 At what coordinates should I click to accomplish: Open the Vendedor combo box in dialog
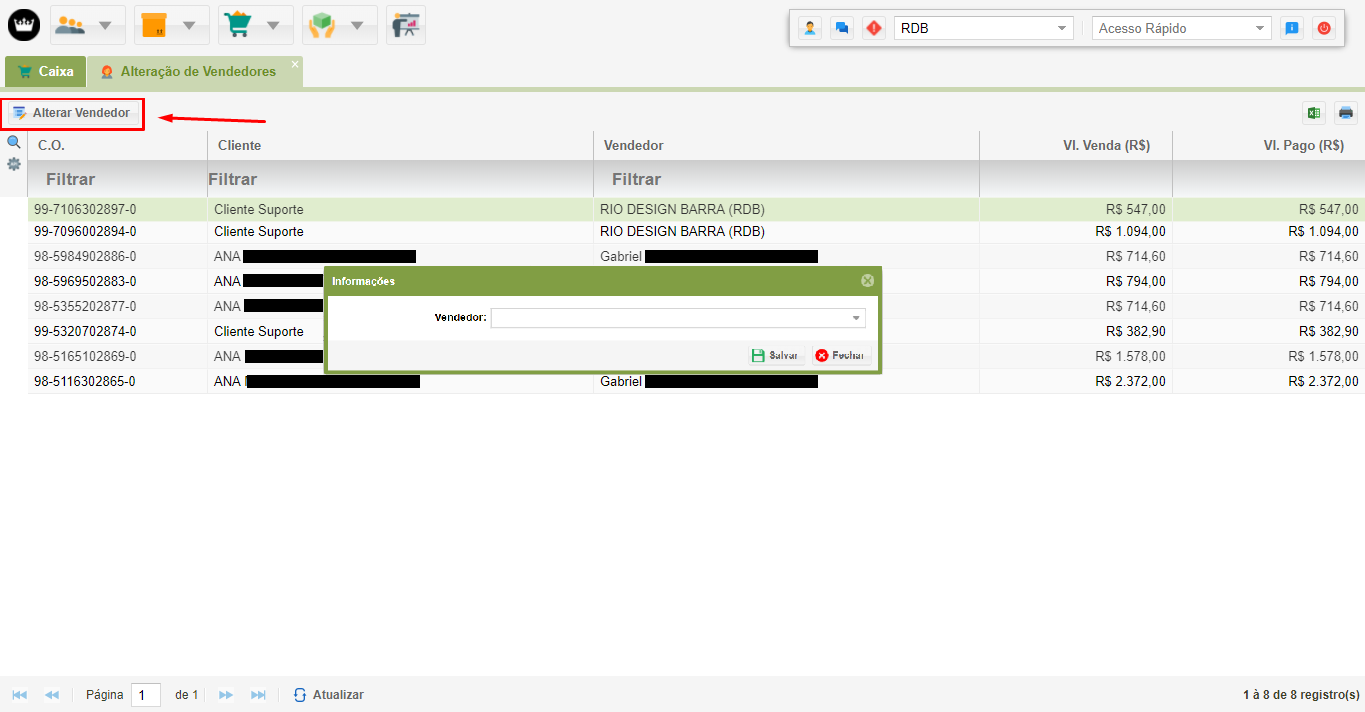677,318
